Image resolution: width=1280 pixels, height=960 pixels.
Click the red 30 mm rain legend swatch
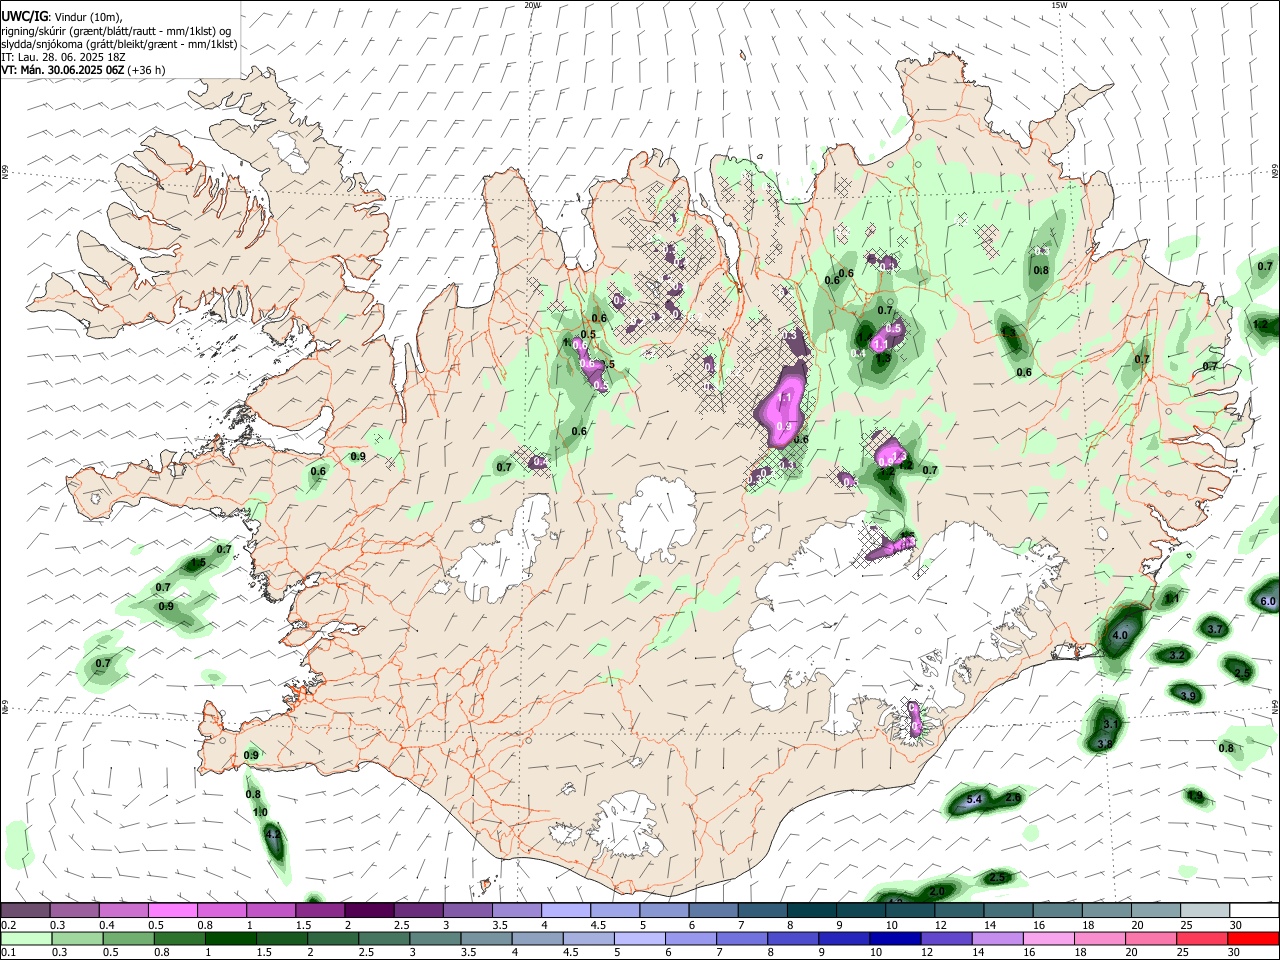(1254, 938)
